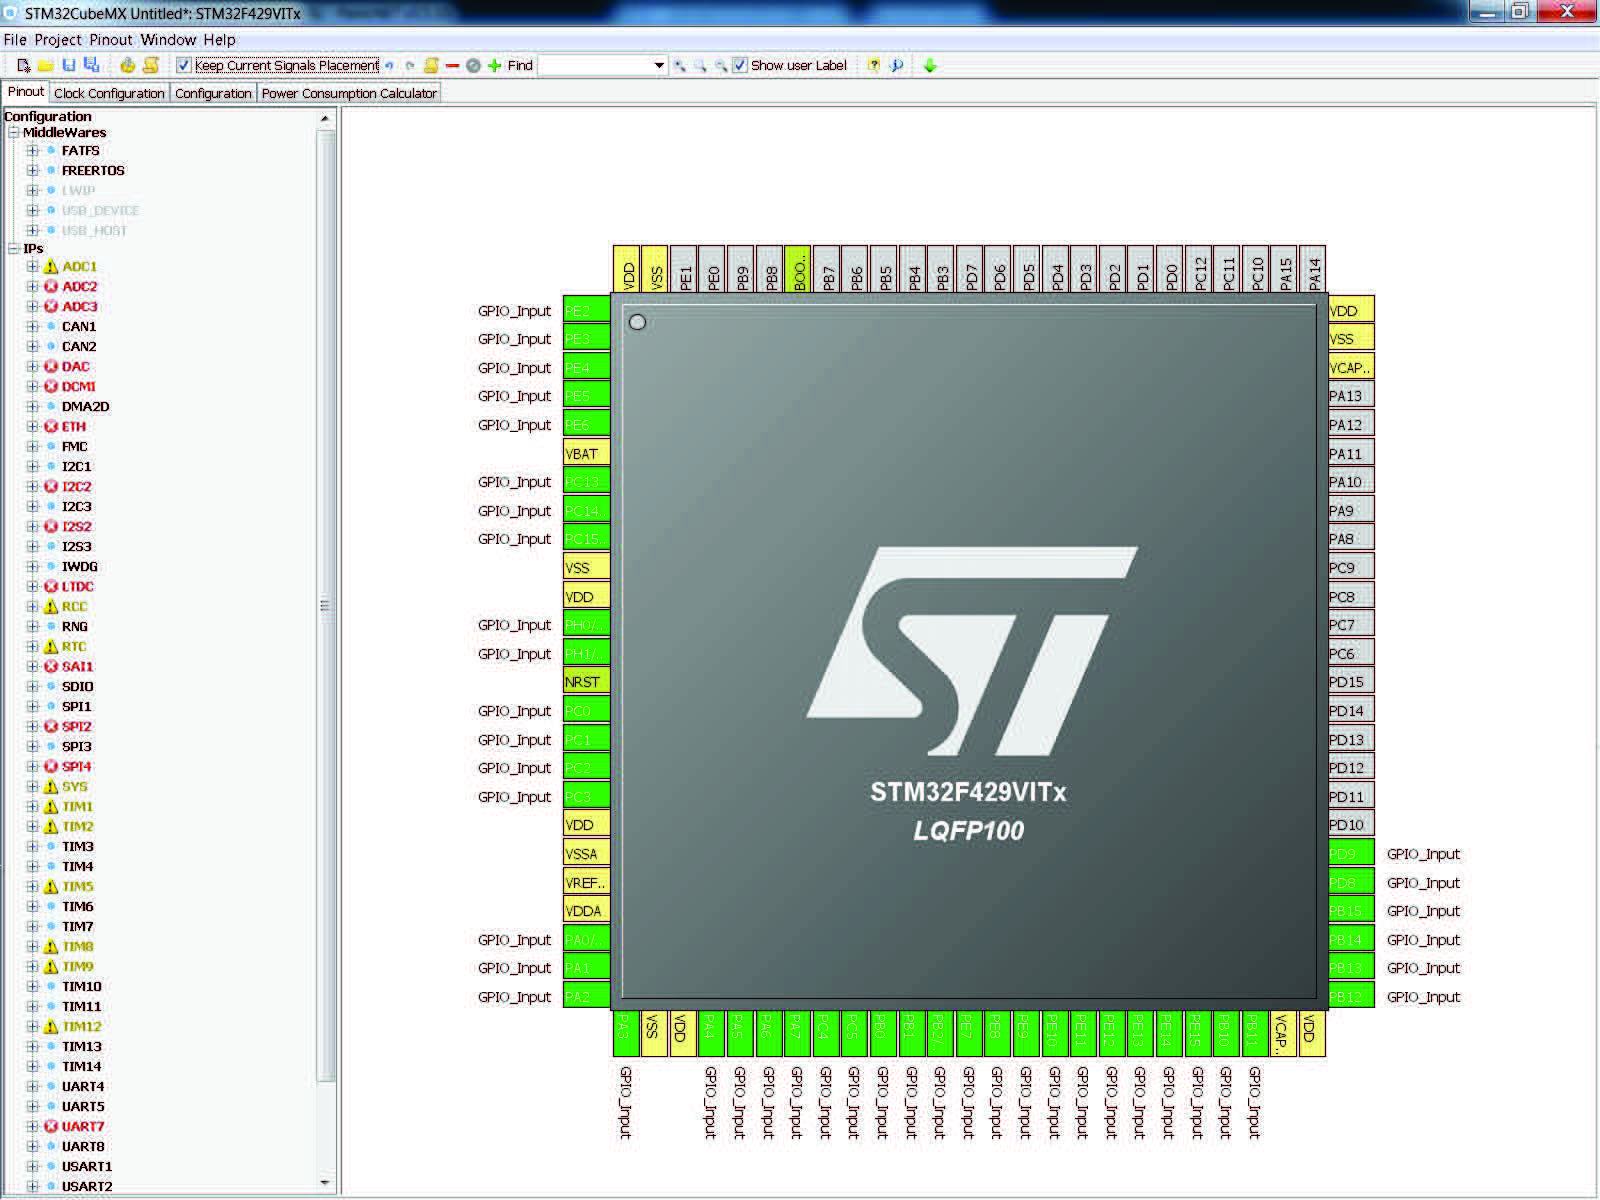This screenshot has height=1200, width=1600.
Task: Open the Find dropdown arrow
Action: [659, 66]
